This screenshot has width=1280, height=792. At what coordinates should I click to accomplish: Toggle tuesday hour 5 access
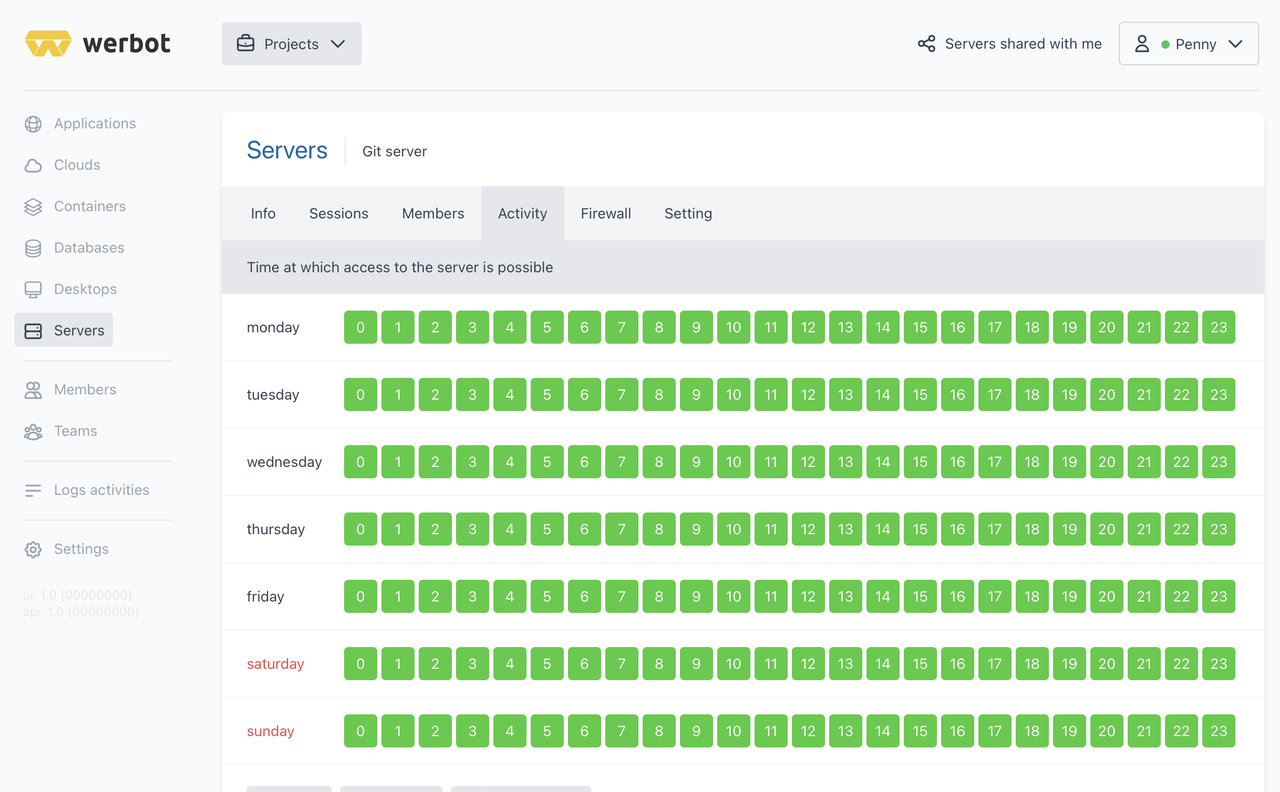(x=547, y=395)
